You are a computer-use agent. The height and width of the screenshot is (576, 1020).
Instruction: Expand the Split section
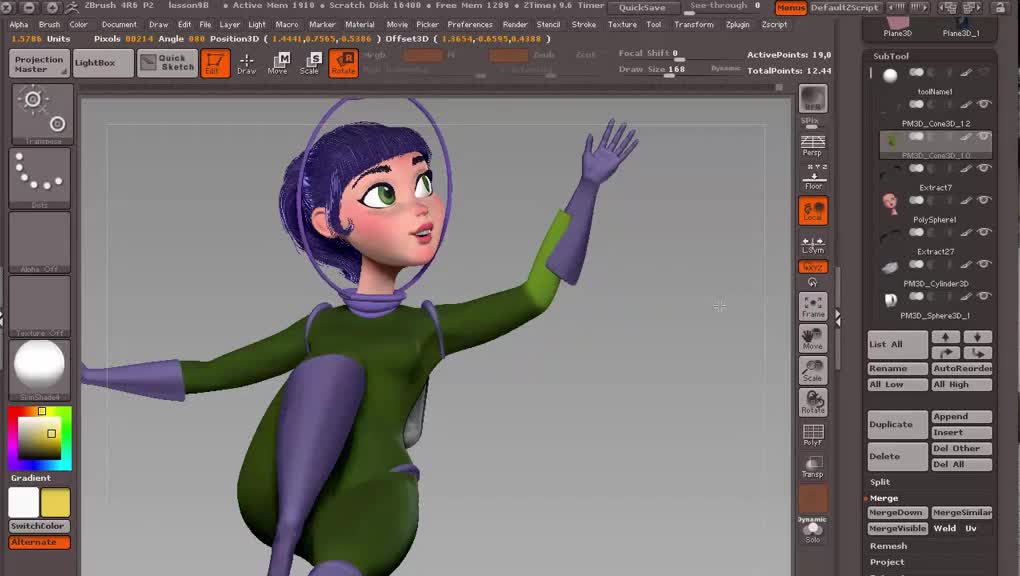880,482
